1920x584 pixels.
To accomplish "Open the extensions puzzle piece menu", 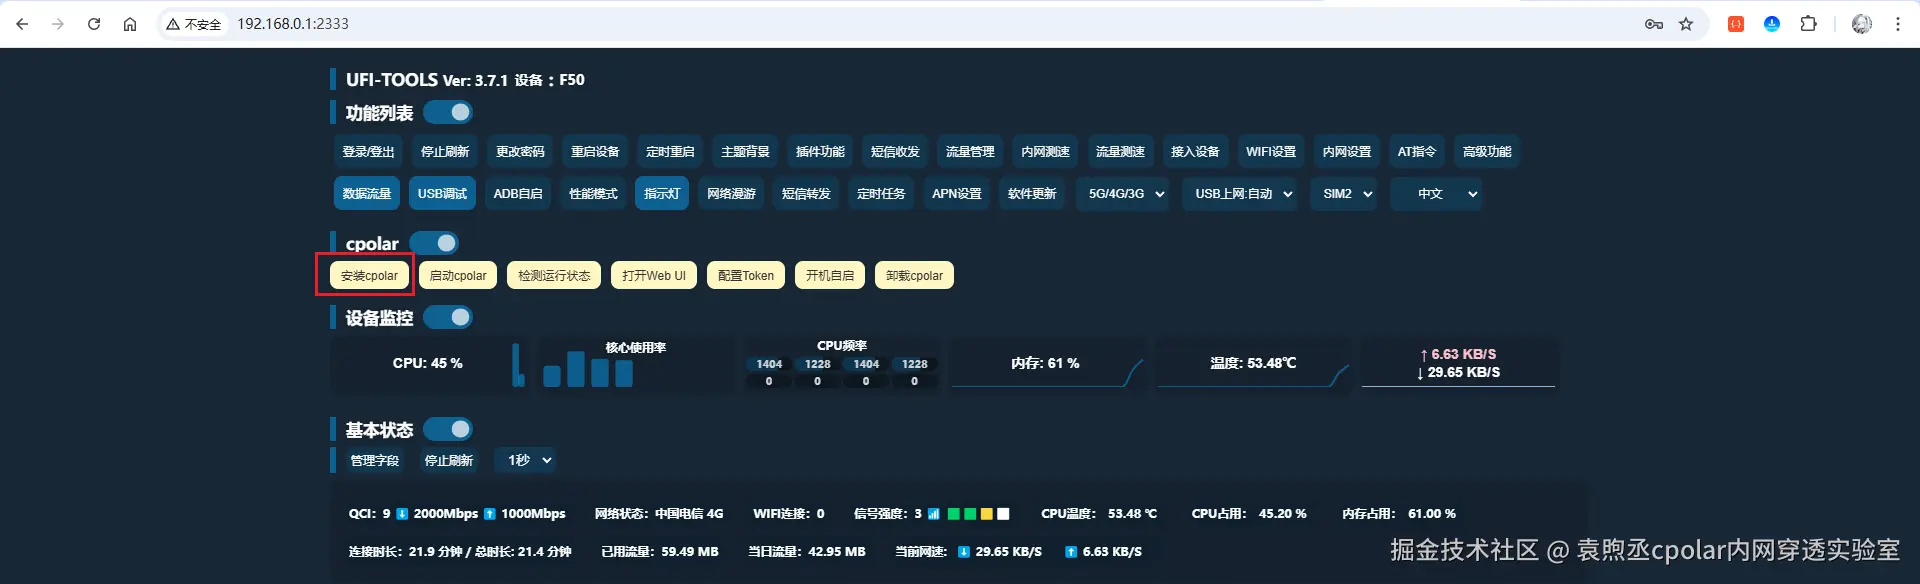I will click(x=1808, y=24).
